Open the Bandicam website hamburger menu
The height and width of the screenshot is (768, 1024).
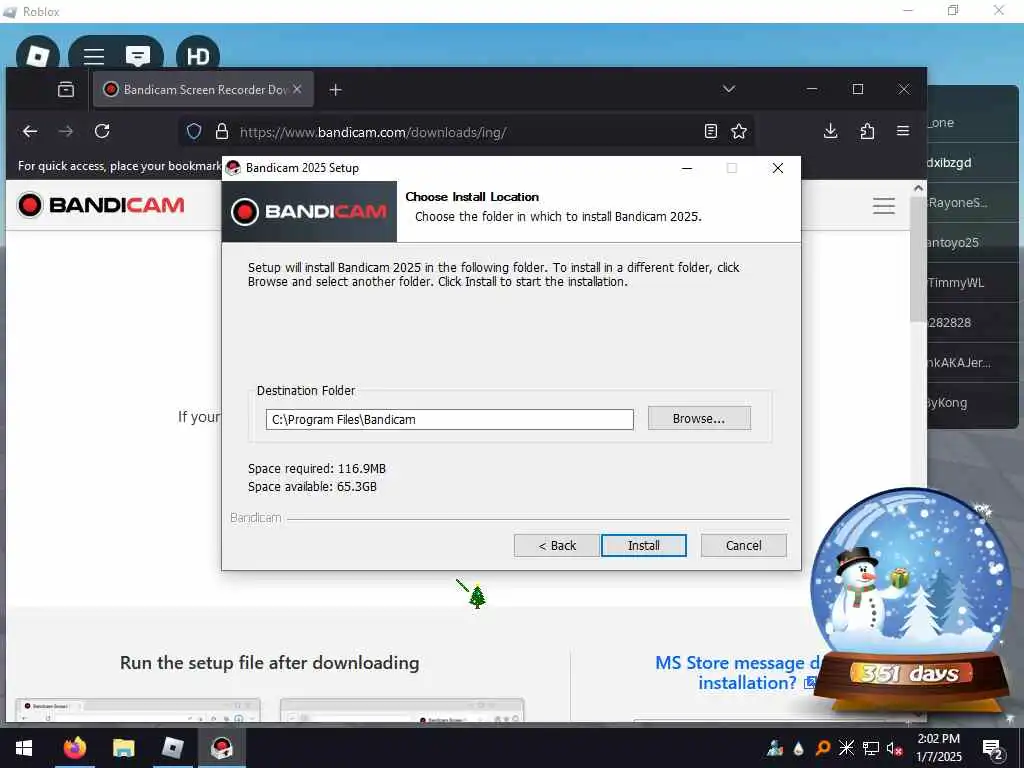(884, 206)
